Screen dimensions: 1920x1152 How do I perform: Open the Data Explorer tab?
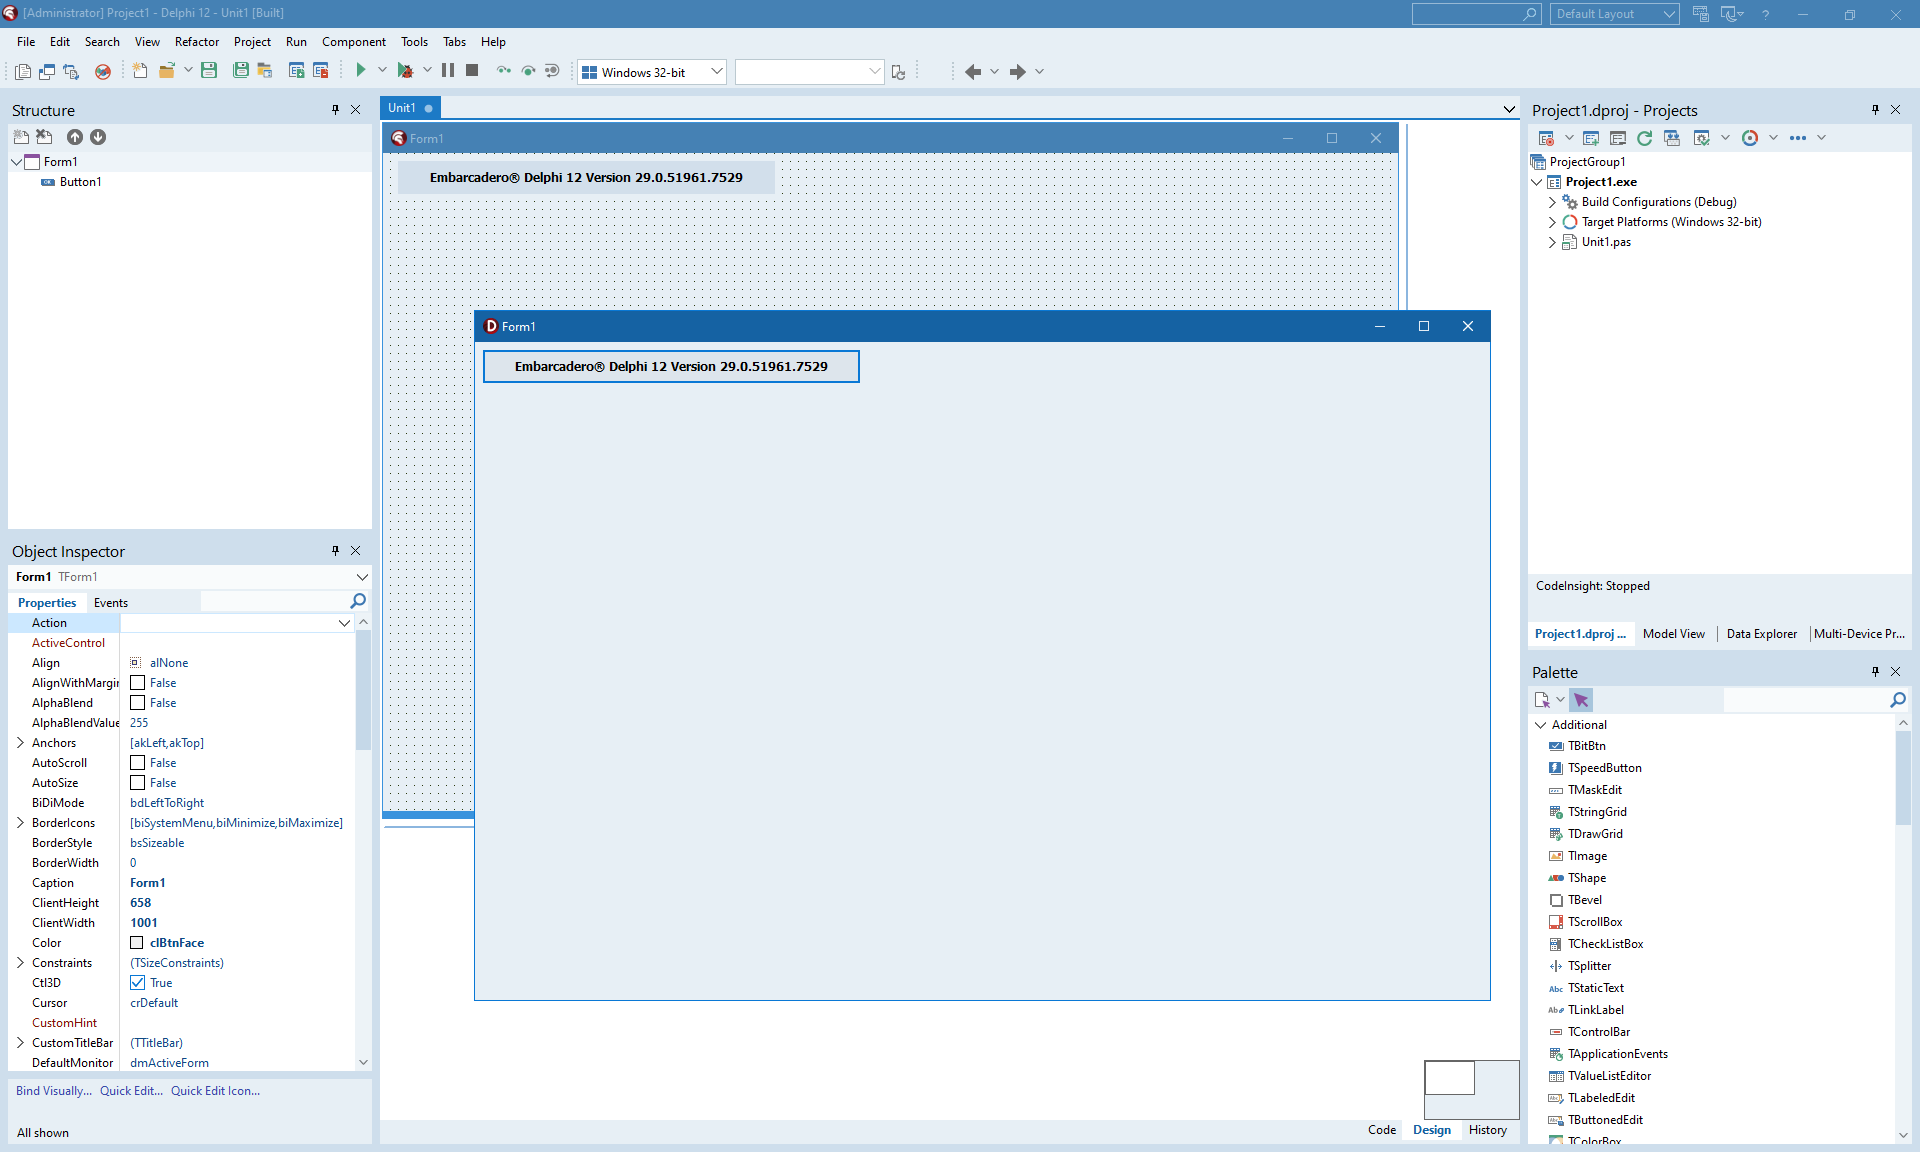point(1762,634)
